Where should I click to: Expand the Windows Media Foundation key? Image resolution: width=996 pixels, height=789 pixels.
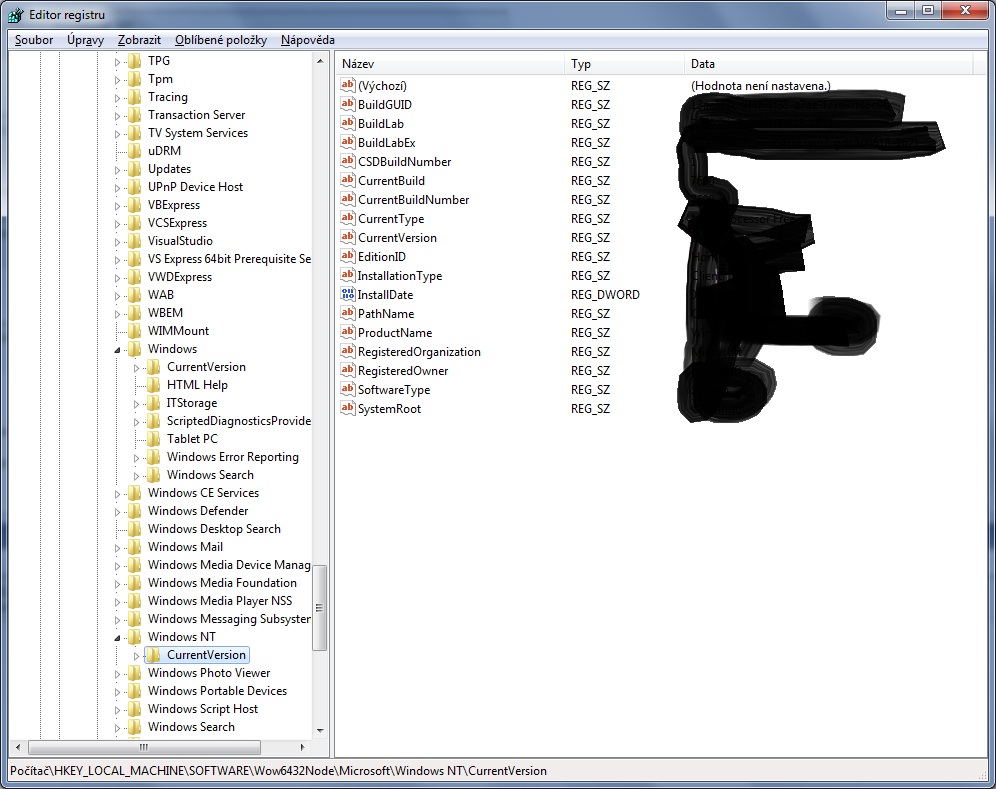click(118, 584)
